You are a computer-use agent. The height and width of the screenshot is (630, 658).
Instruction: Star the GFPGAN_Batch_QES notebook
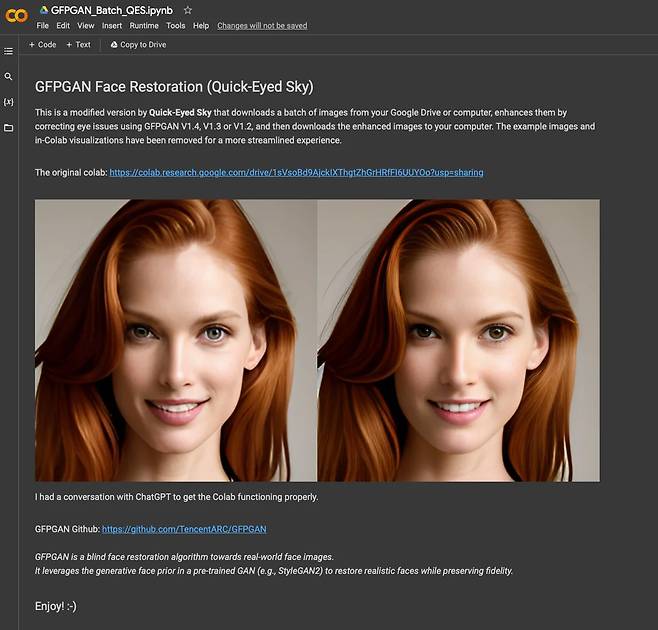tap(188, 10)
